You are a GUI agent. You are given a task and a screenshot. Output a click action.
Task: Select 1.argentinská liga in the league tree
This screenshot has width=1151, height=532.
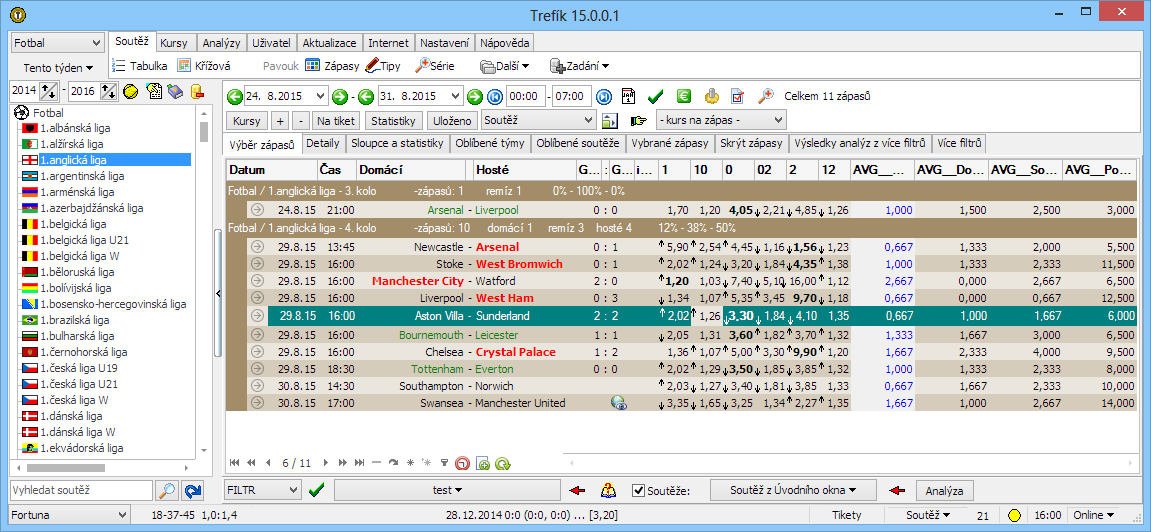(82, 176)
